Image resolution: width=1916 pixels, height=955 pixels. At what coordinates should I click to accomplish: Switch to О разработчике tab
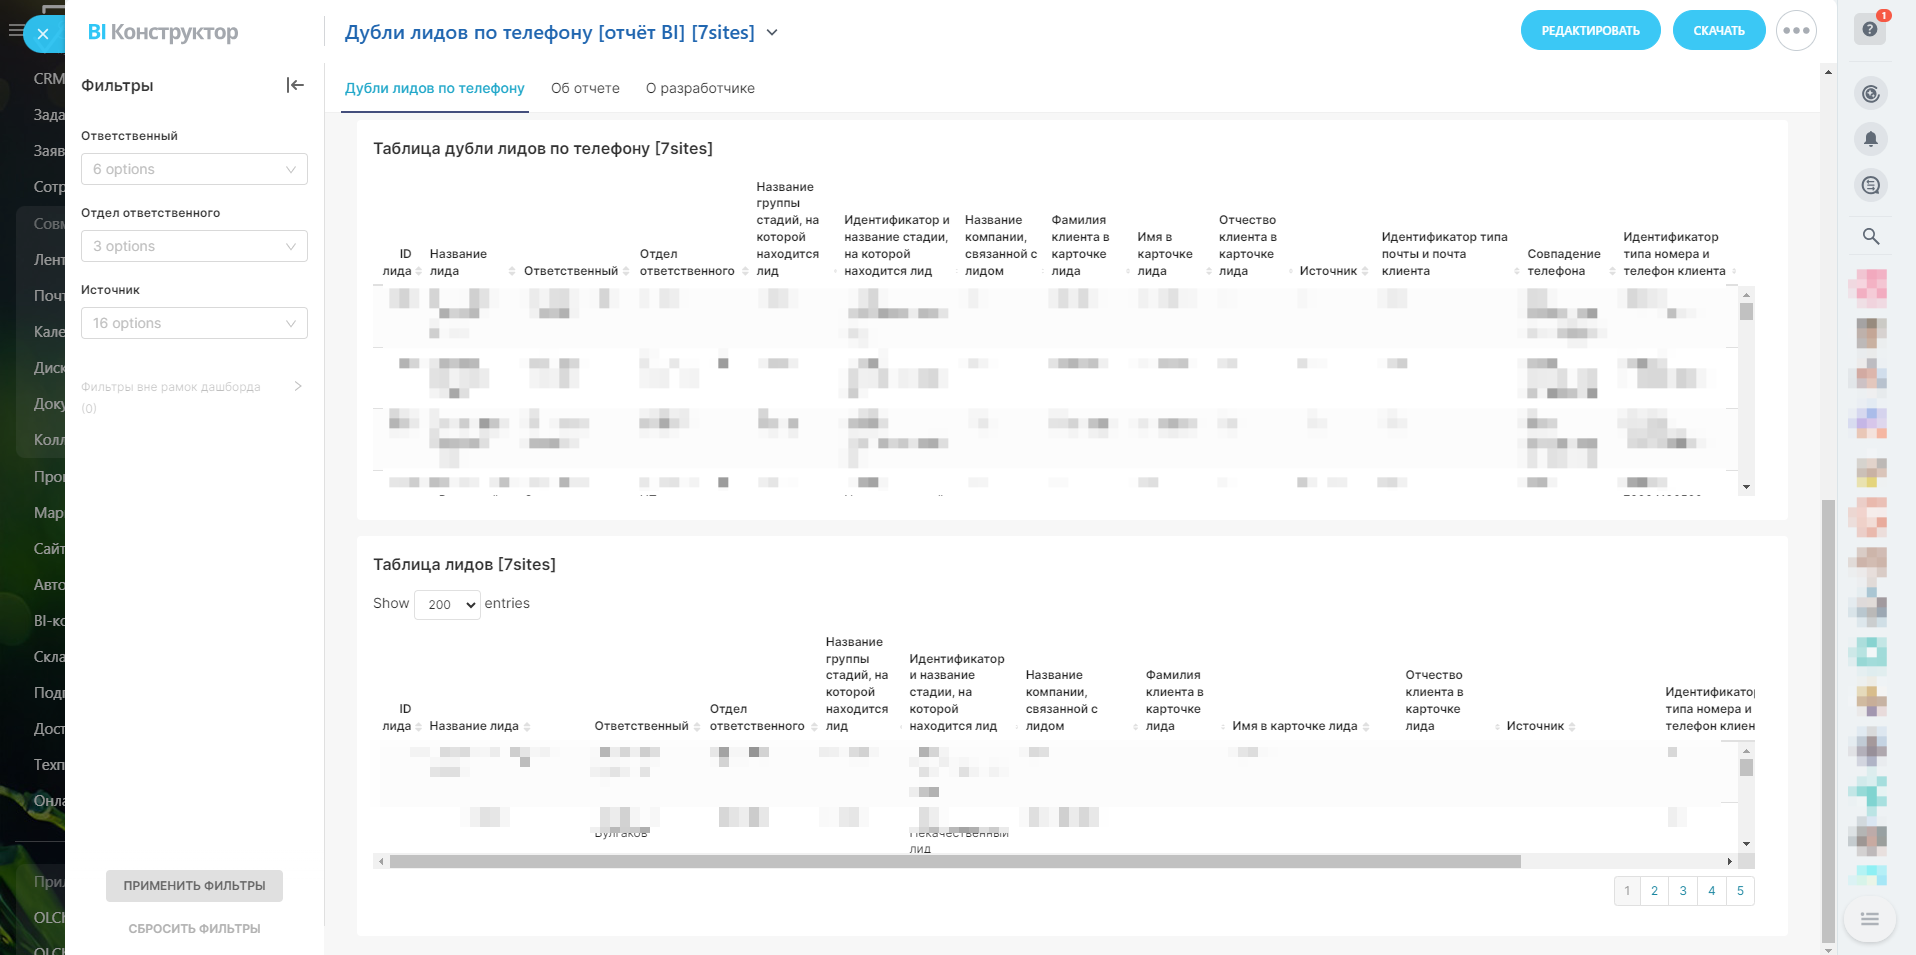[700, 88]
